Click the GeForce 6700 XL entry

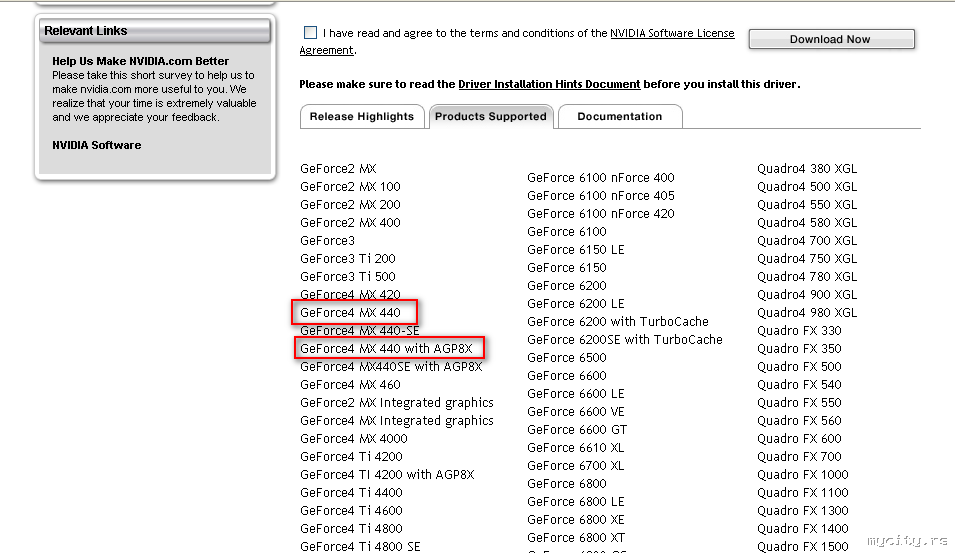click(576, 465)
